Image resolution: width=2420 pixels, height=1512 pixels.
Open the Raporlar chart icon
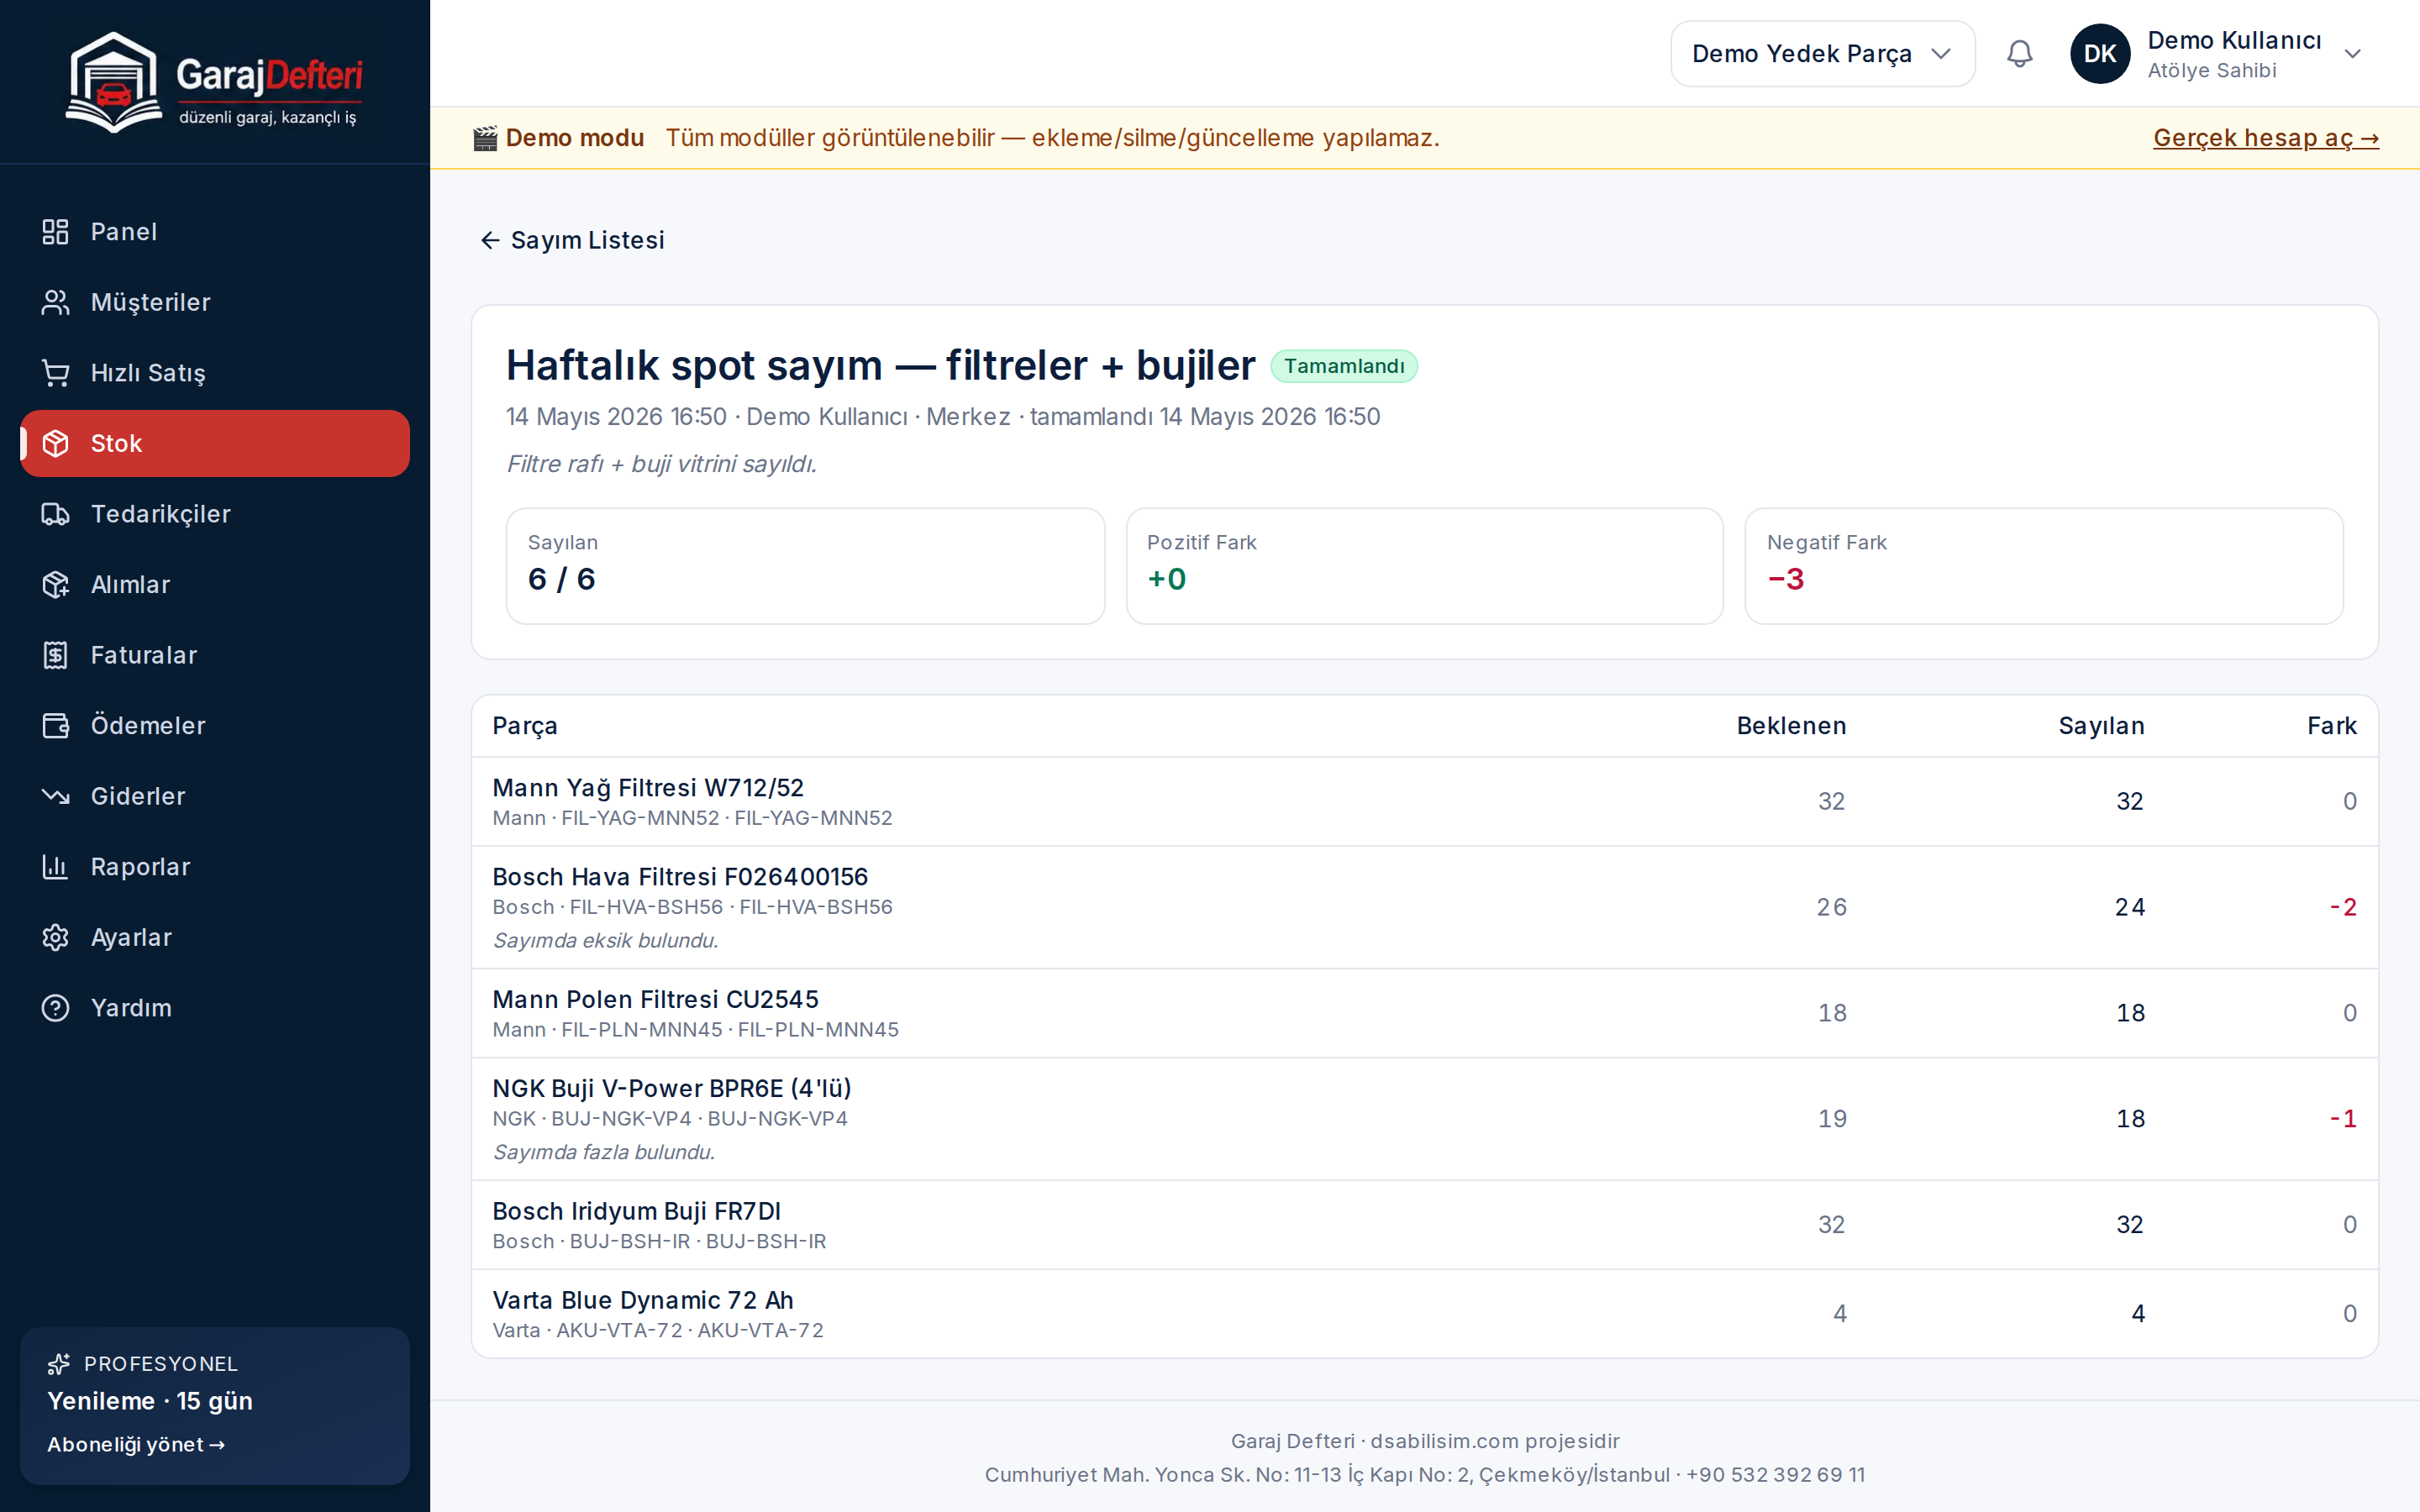[55, 867]
